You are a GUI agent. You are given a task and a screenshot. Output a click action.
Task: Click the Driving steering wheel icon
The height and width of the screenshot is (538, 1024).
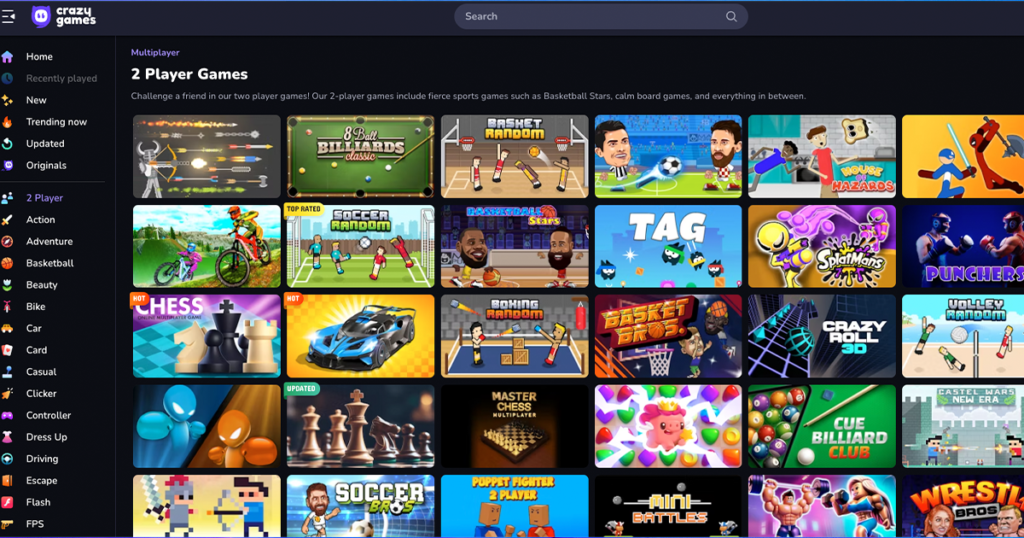pos(7,459)
